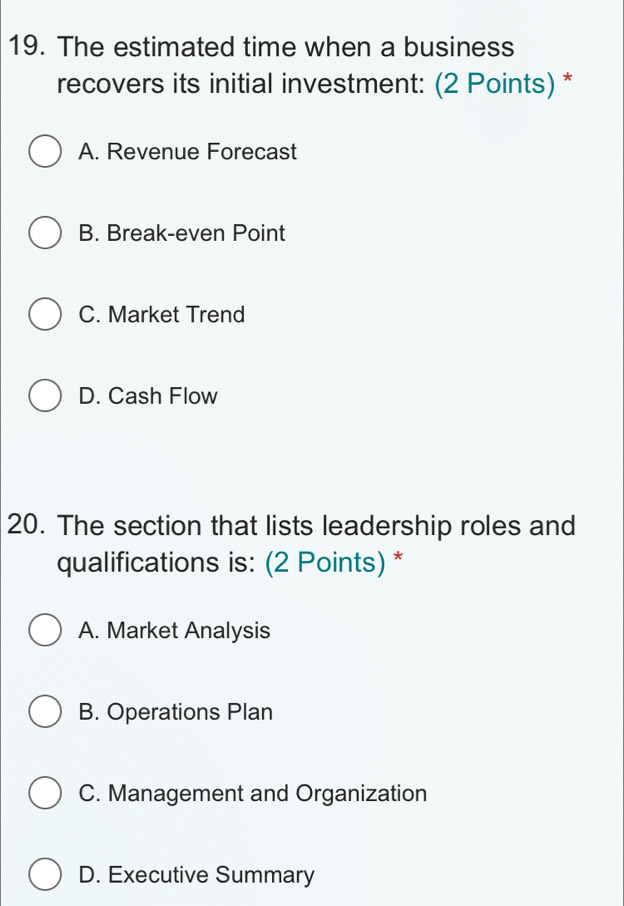Click the 'D. Executive Summary' option label

(196, 875)
